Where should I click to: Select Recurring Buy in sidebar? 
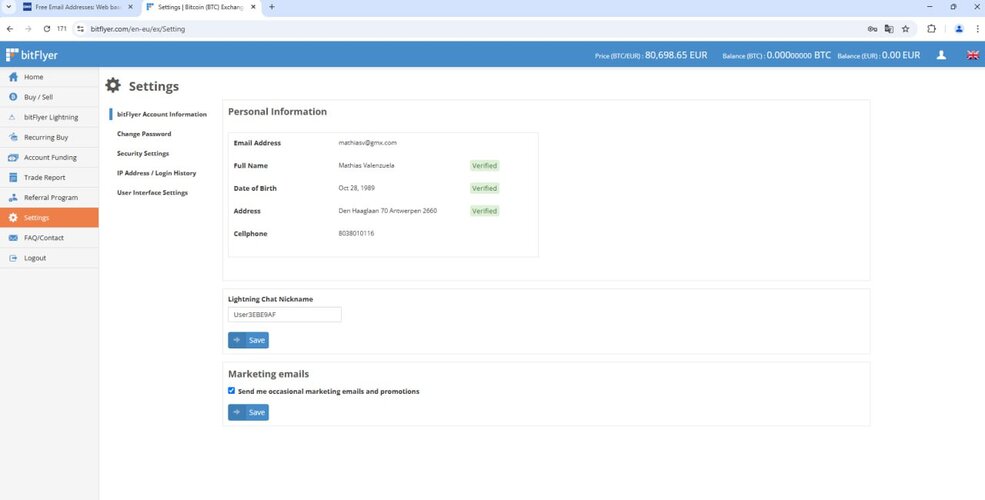(49, 137)
